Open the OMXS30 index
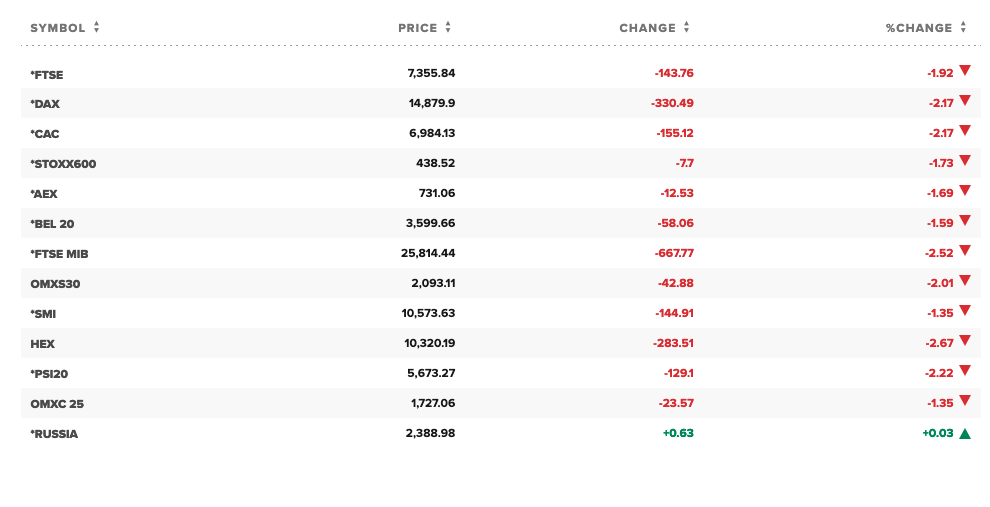990x507 pixels. 55,284
